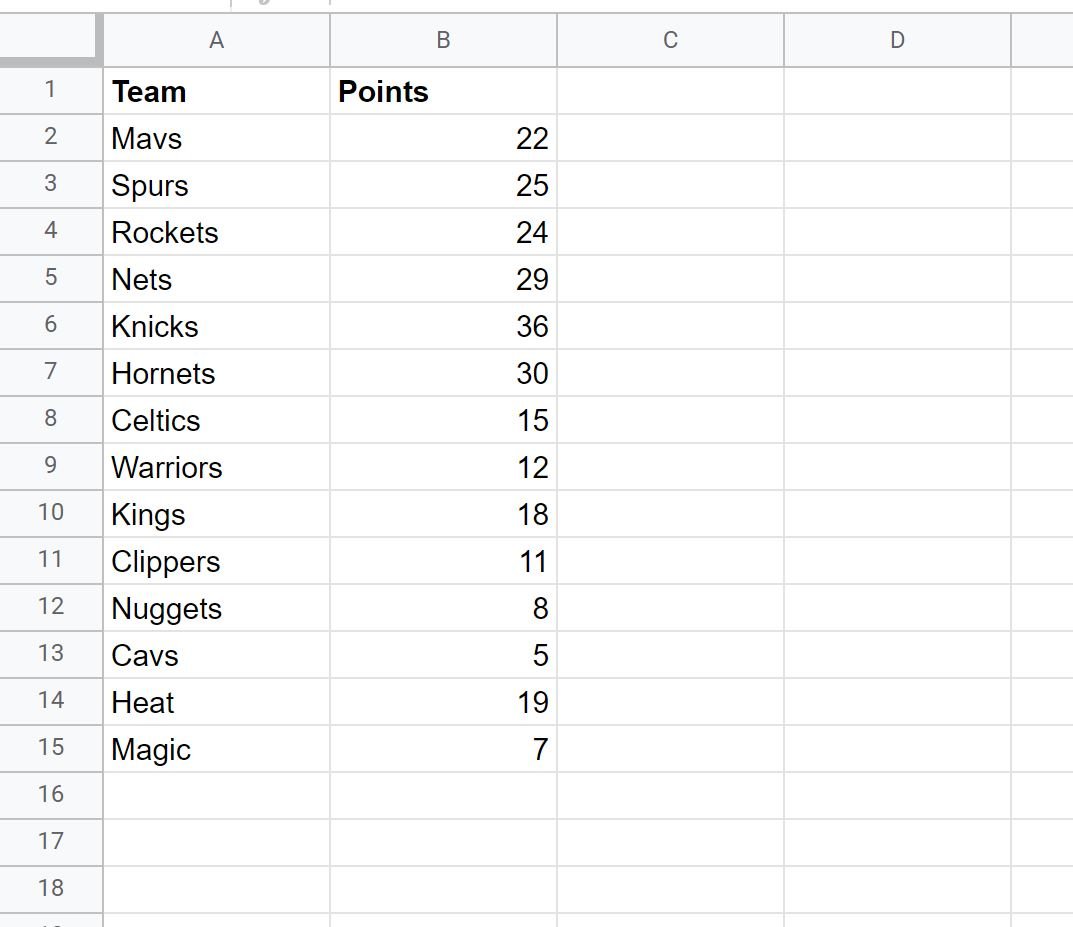
Task: Click the Rockets cell
Action: point(216,233)
